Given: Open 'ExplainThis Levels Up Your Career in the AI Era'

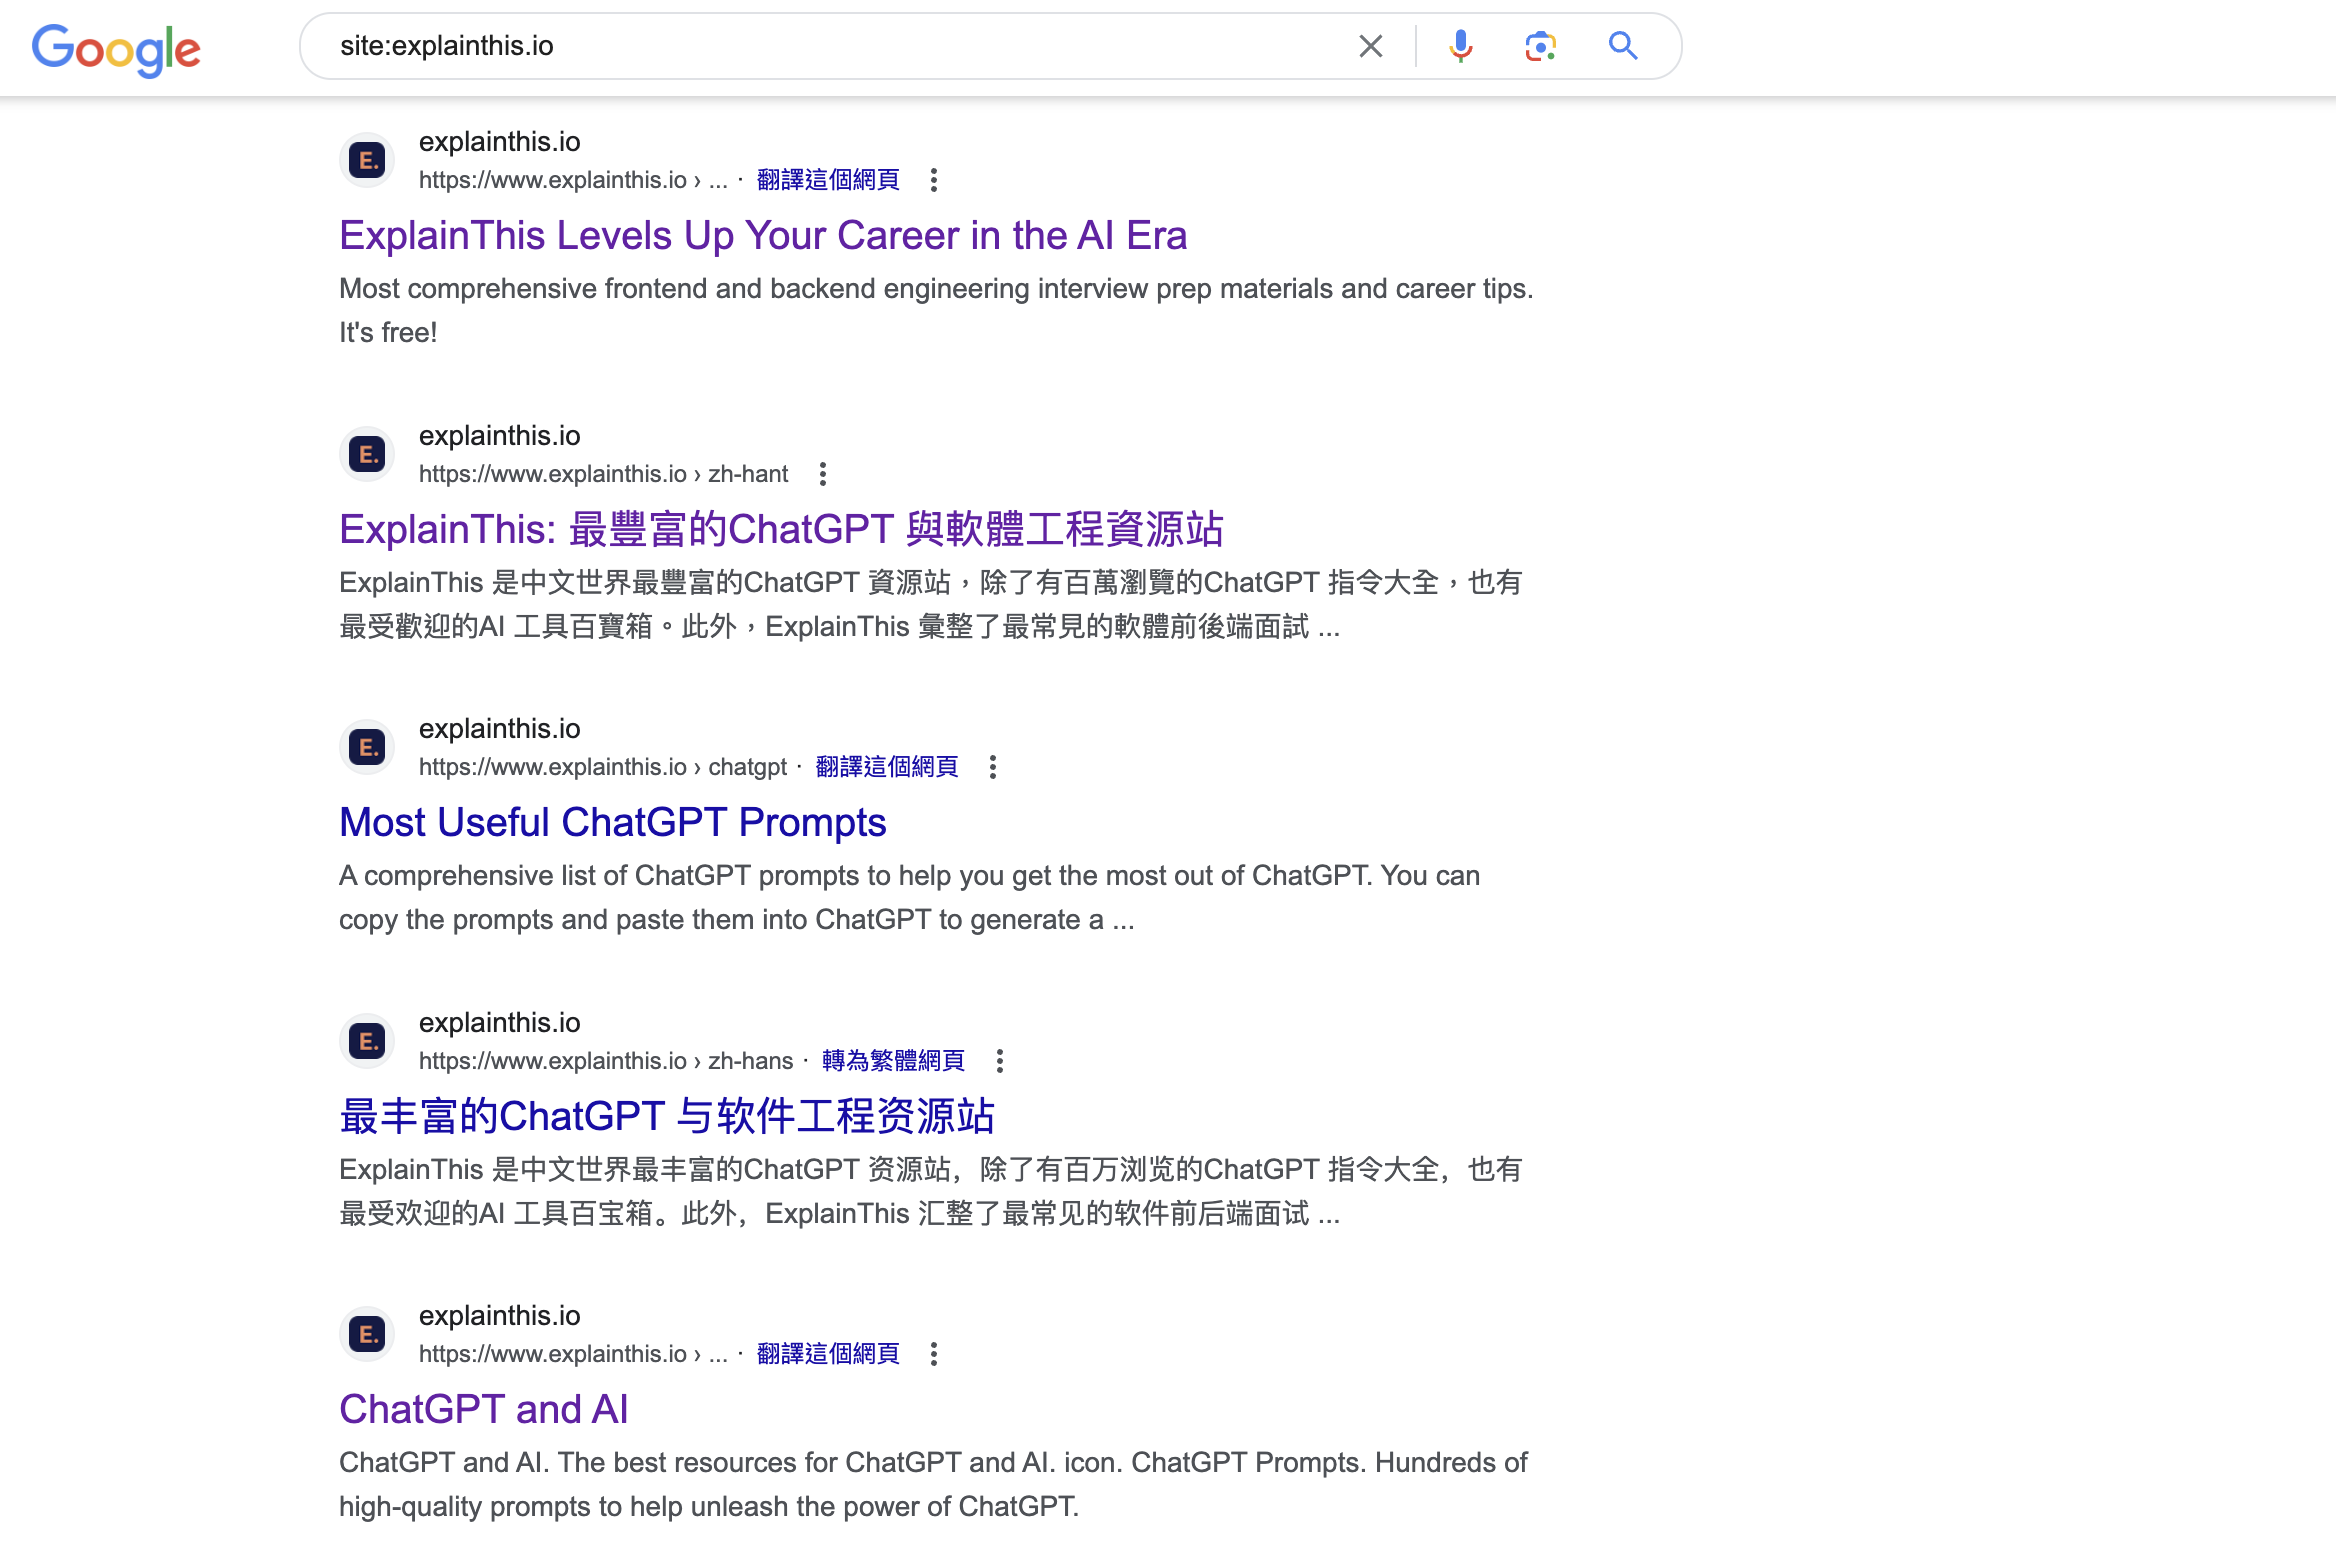Looking at the screenshot, I should click(763, 236).
